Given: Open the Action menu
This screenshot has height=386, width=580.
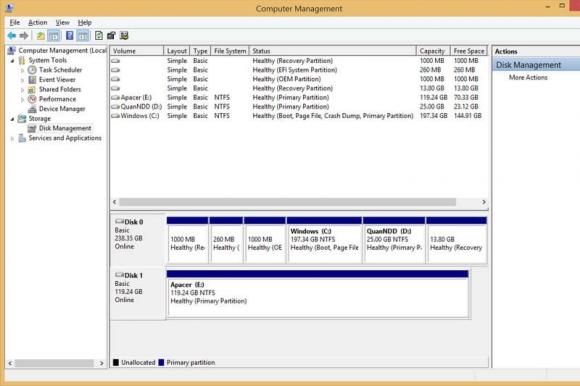Looking at the screenshot, I should (x=38, y=23).
